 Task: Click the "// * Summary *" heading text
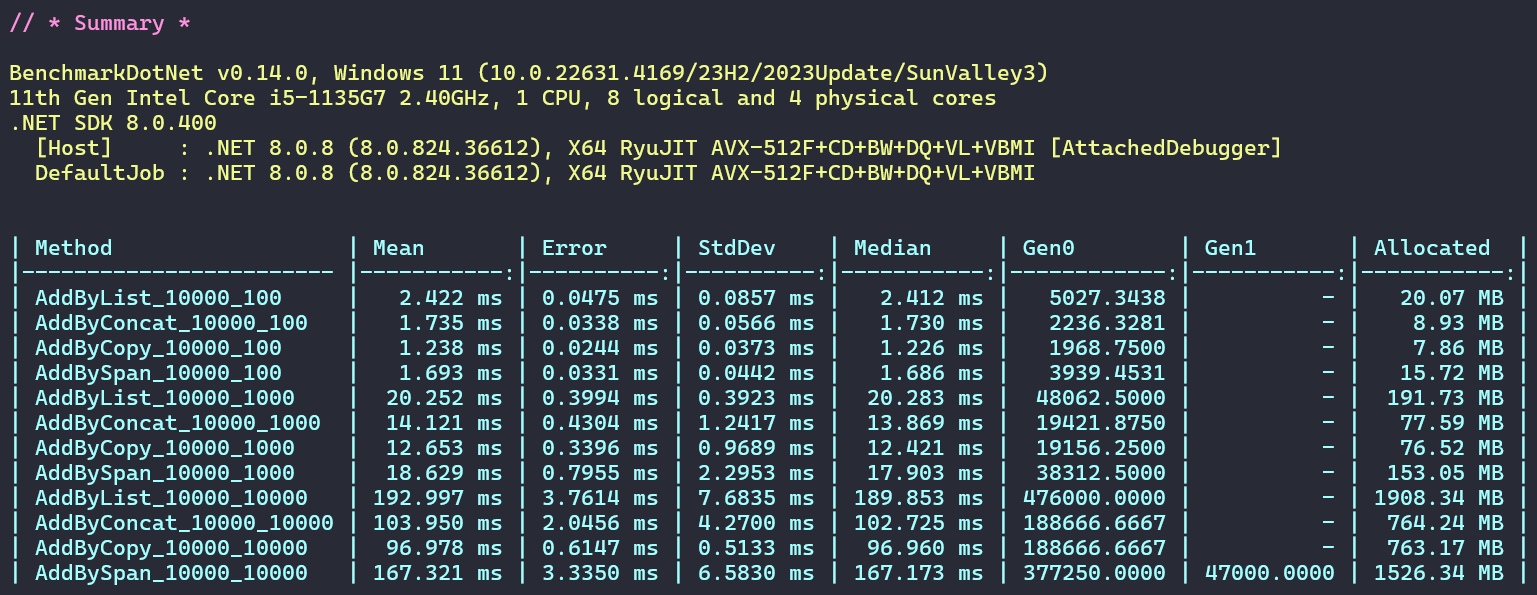(x=100, y=23)
